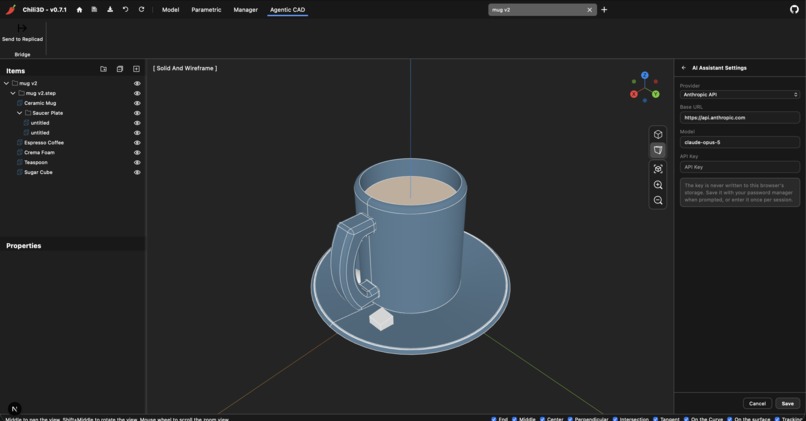The height and width of the screenshot is (421, 806).
Task: Click the Sugar Cube node icon
Action: coord(20,172)
